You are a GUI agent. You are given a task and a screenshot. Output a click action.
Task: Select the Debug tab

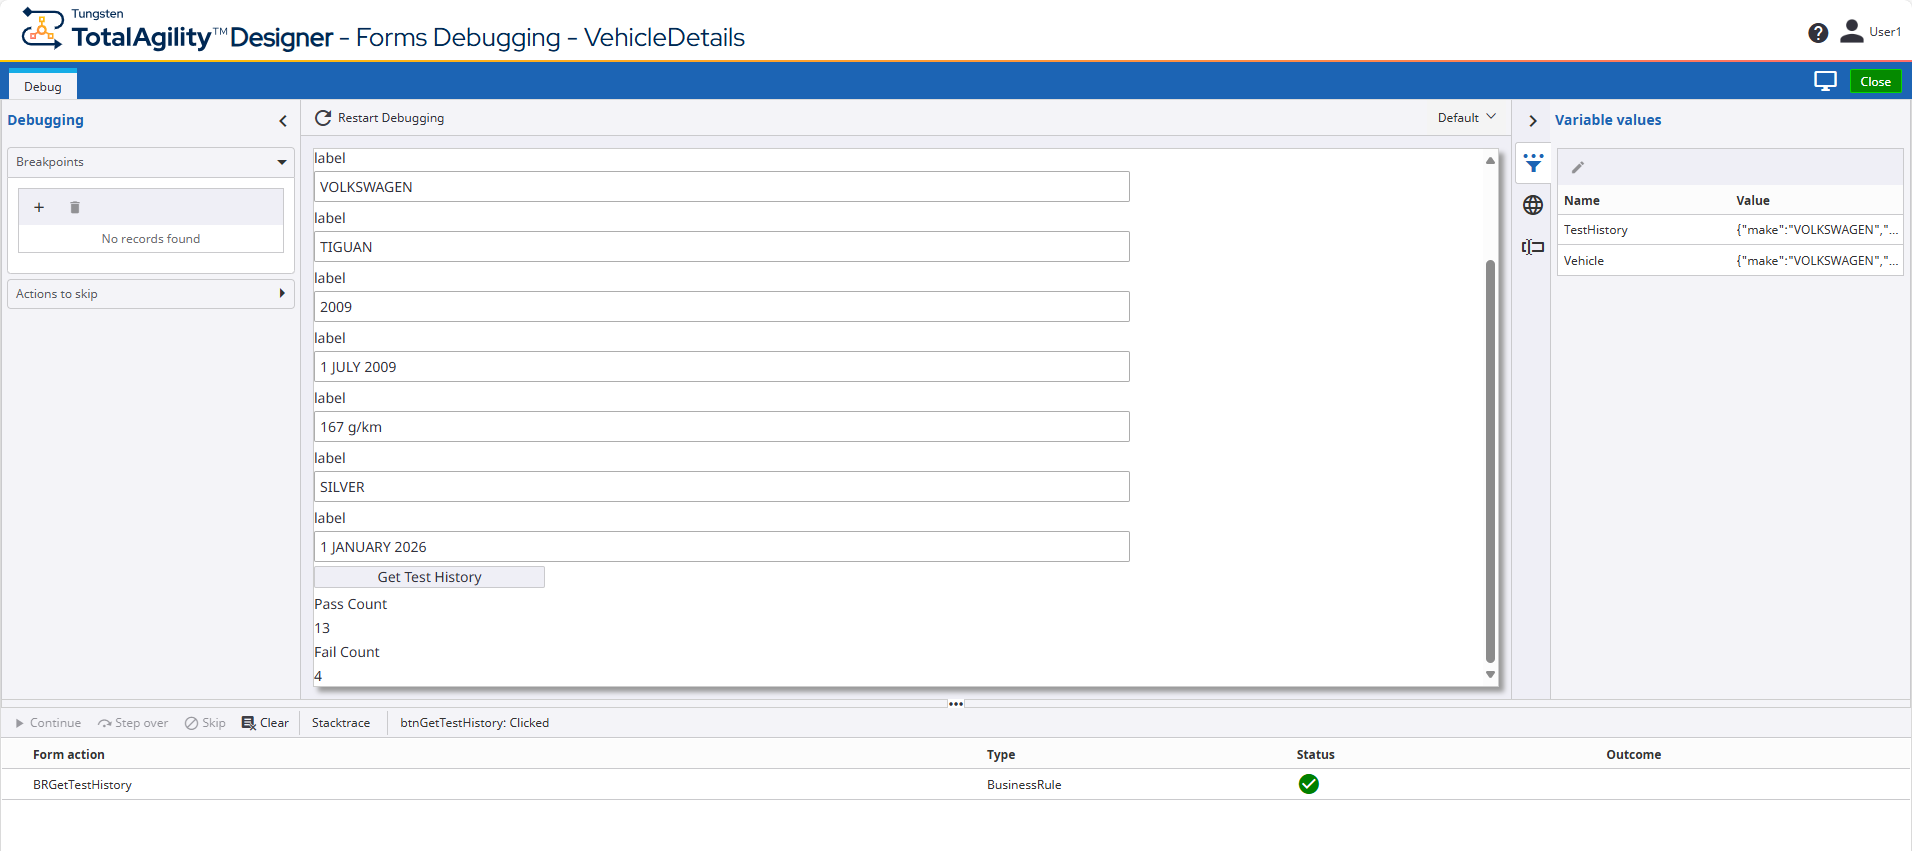tap(43, 86)
